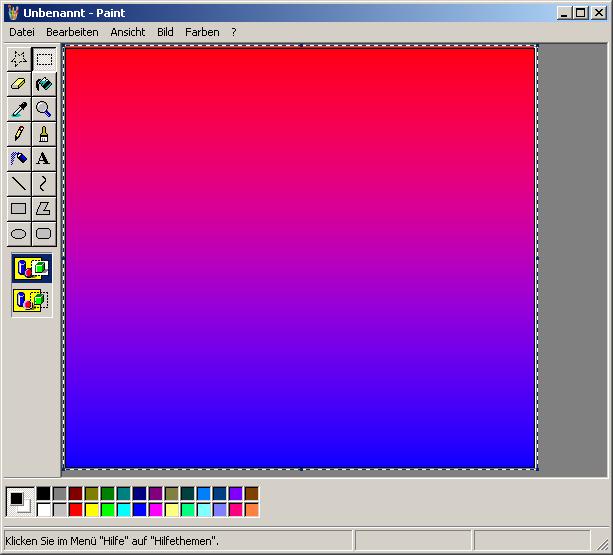The width and height of the screenshot is (613, 555).
Task: Choose the Fill With Color bucket tool
Action: (44, 84)
